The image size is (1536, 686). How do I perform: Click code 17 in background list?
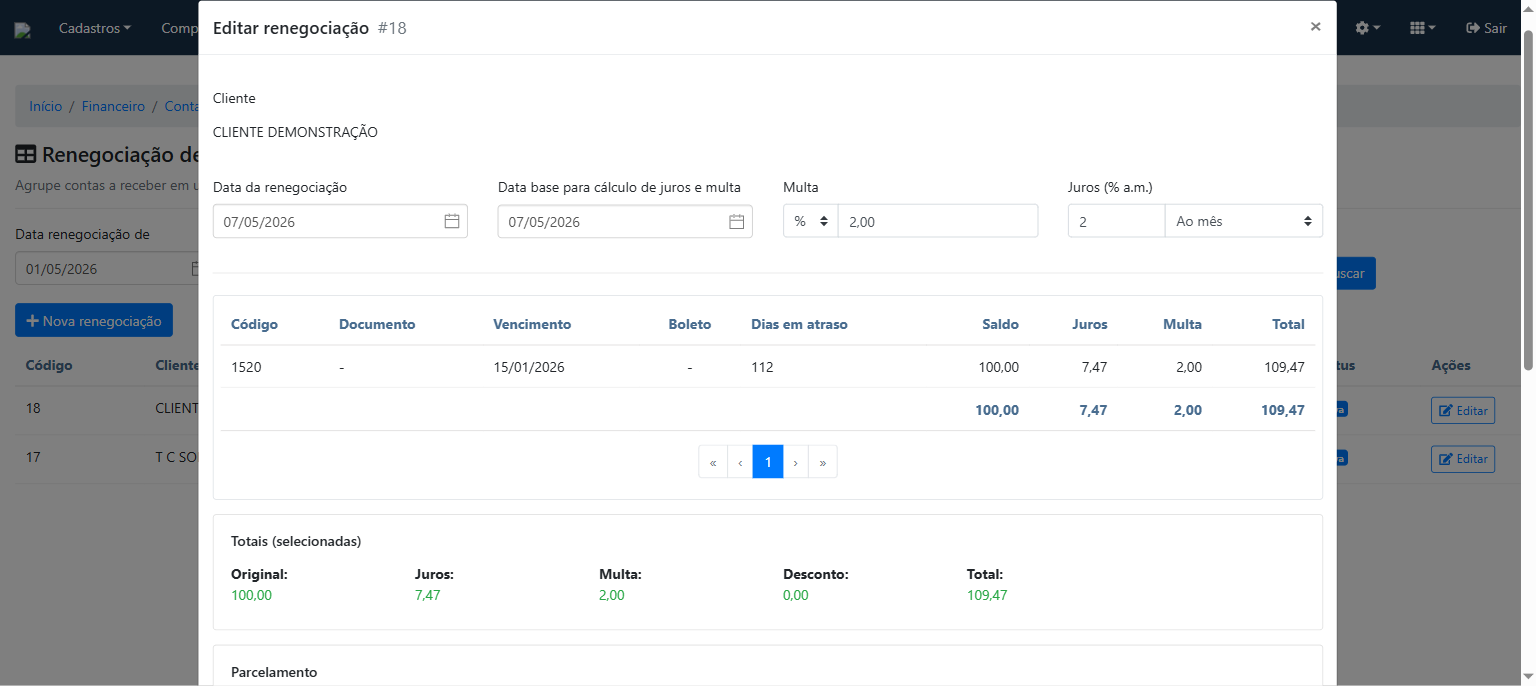(33, 457)
